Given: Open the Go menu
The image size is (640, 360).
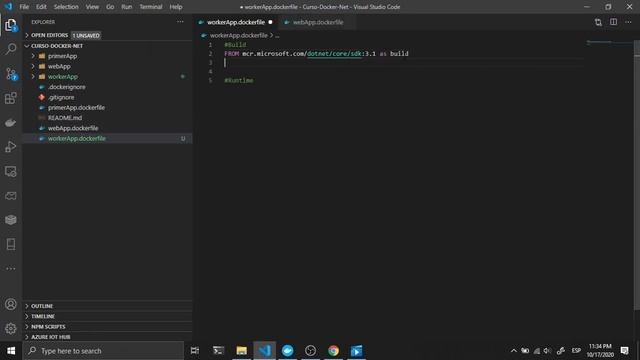Looking at the screenshot, I should point(110,7).
